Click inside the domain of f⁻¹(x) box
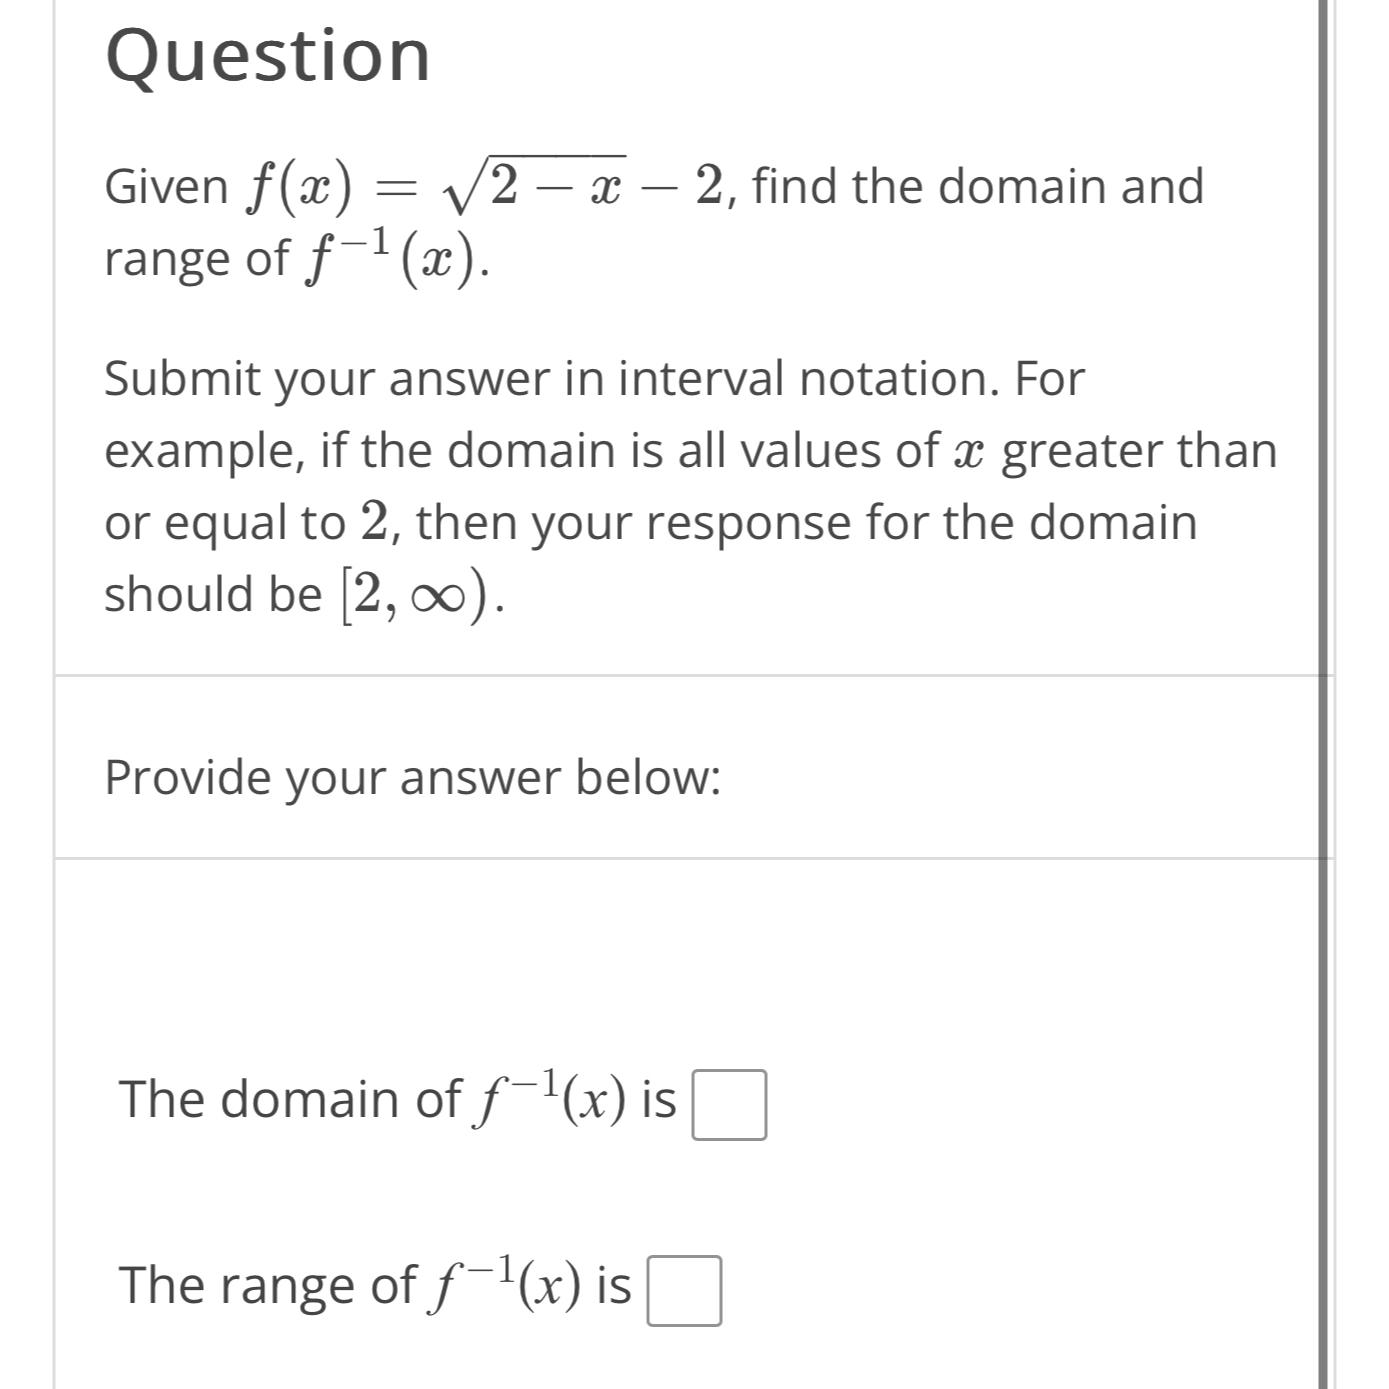Image resolution: width=1389 pixels, height=1389 pixels. click(731, 1103)
